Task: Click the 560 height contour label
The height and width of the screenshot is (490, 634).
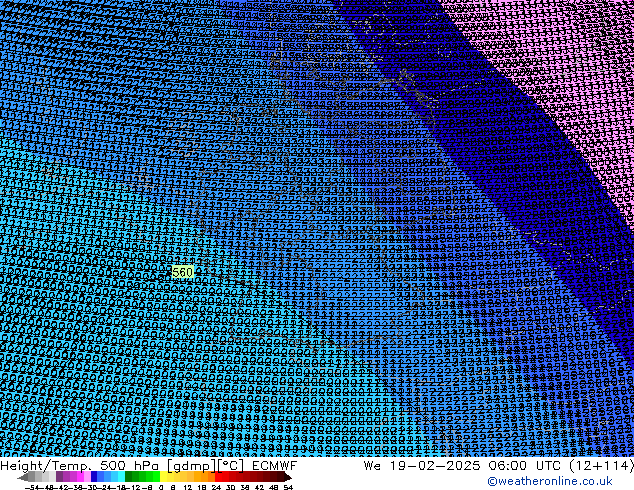Action: coord(182,272)
